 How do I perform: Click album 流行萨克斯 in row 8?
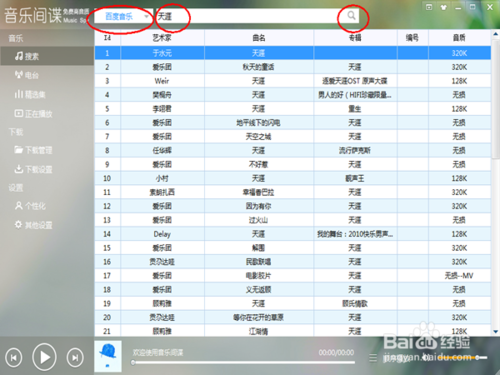tap(355, 151)
